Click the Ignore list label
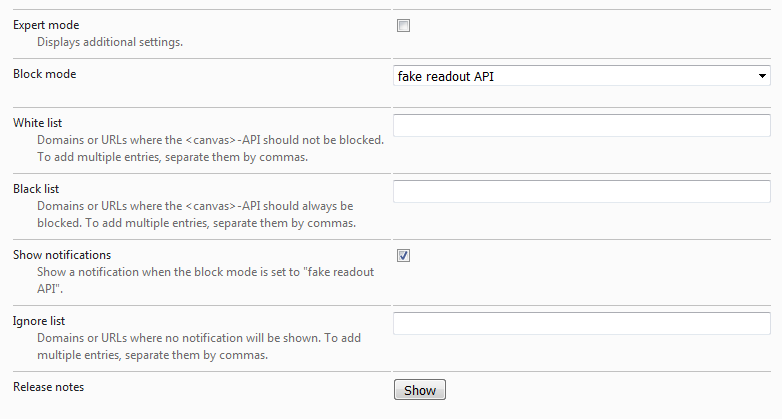The width and height of the screenshot is (782, 419). (39, 321)
